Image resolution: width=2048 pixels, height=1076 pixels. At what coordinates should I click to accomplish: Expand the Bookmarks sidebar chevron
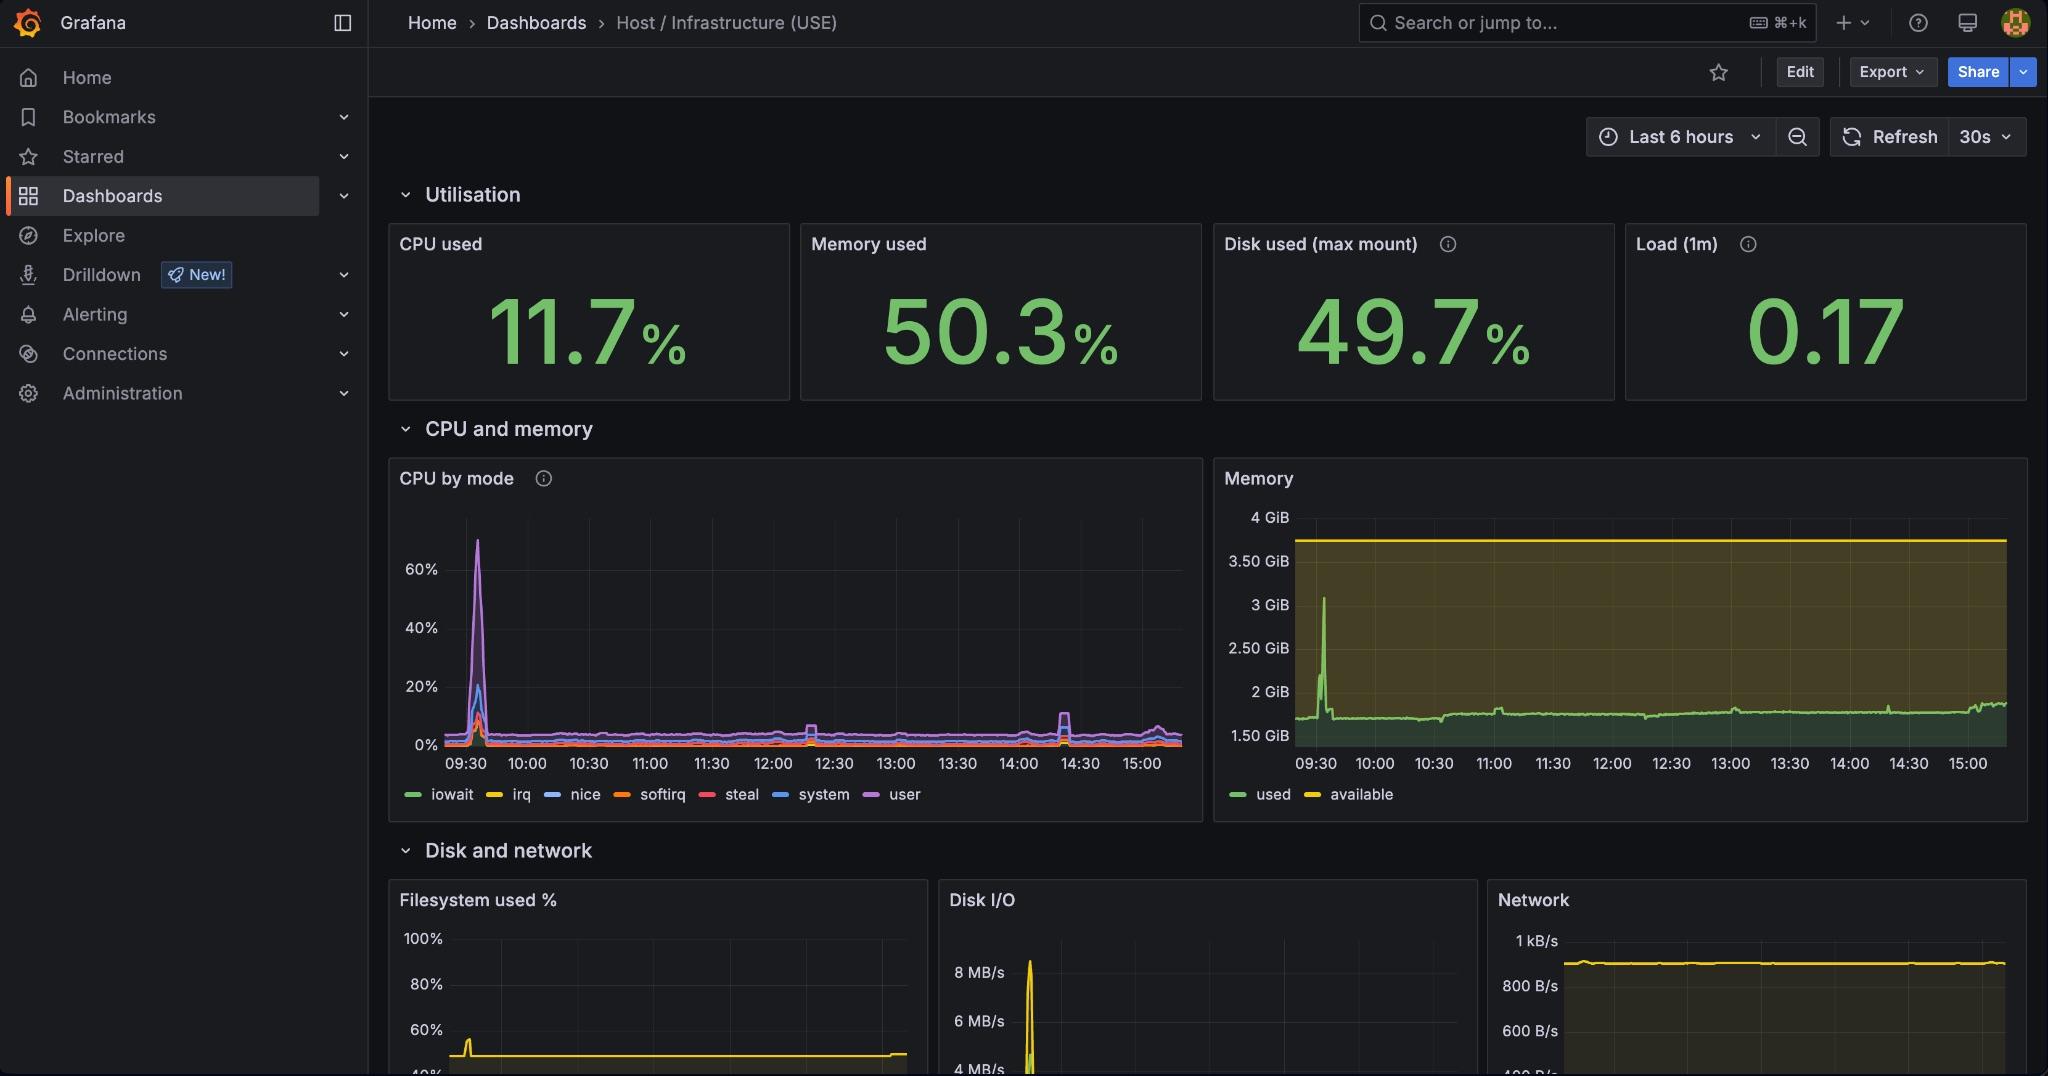(x=344, y=117)
